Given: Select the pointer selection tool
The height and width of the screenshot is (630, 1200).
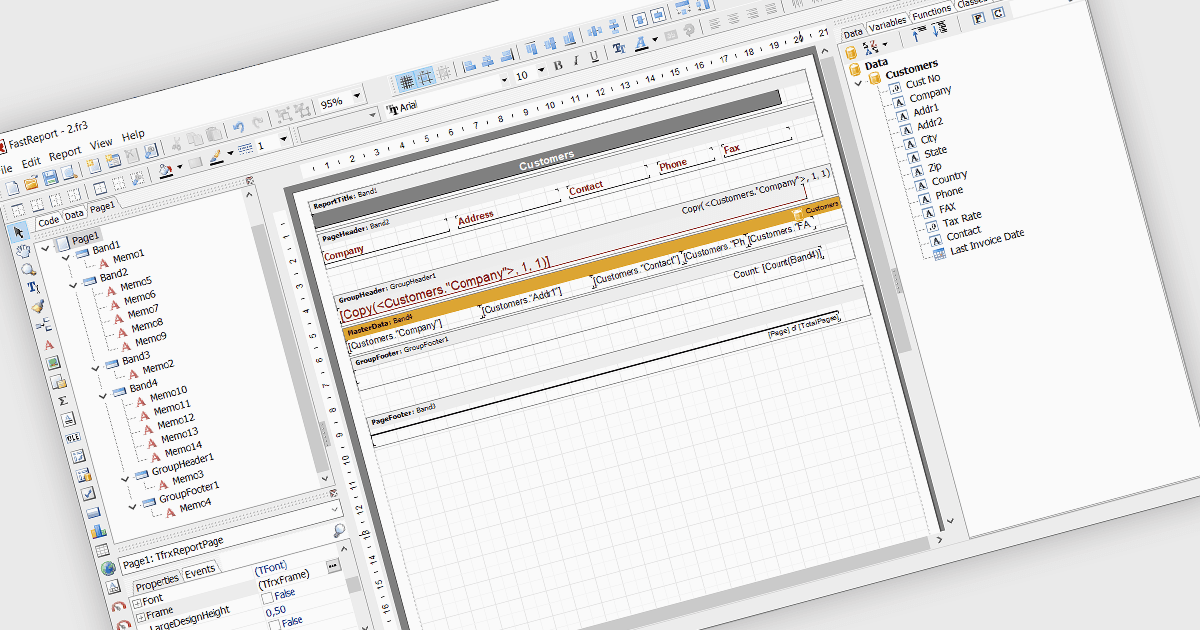Looking at the screenshot, I should [20, 233].
